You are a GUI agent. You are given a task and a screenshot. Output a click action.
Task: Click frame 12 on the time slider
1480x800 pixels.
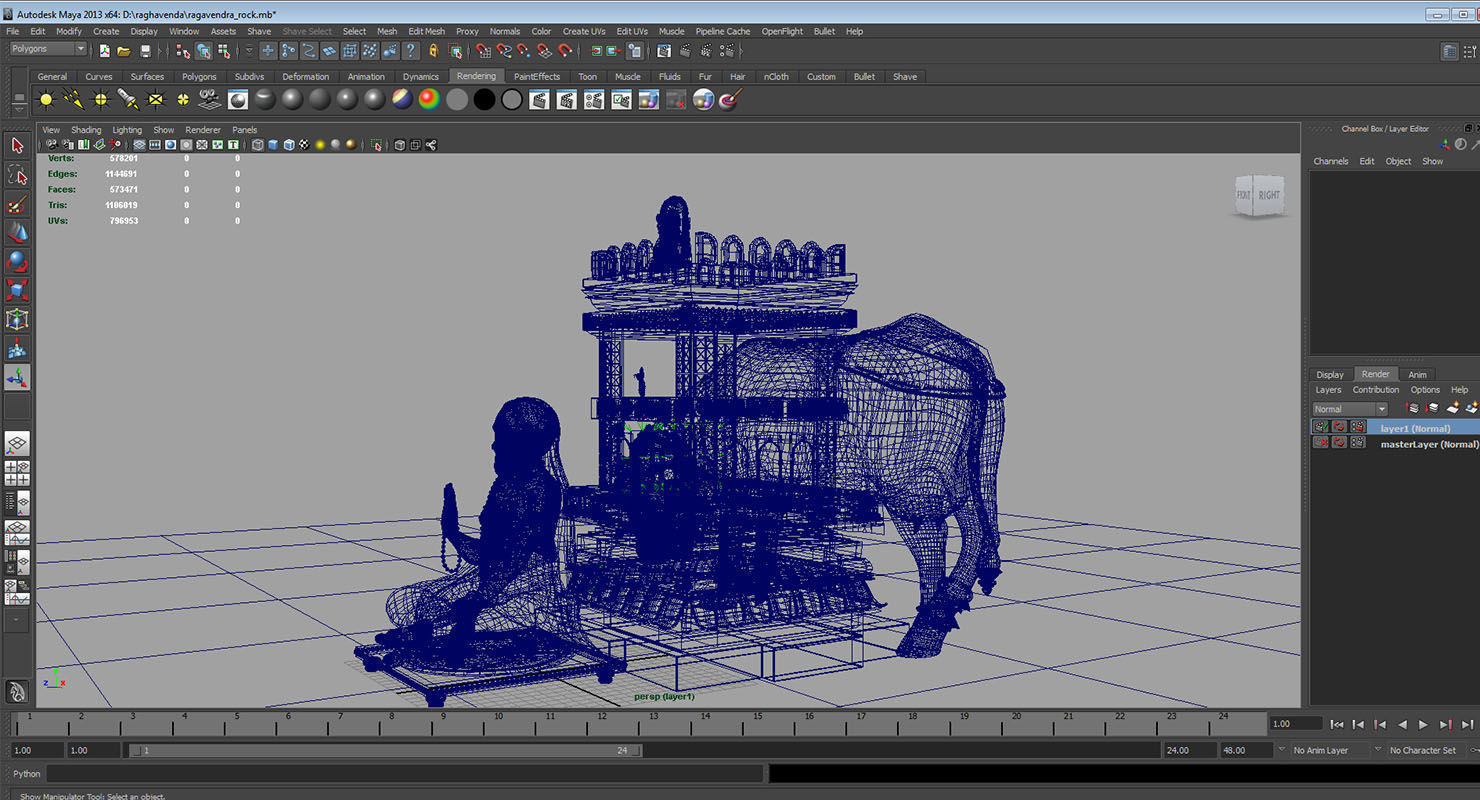click(601, 724)
